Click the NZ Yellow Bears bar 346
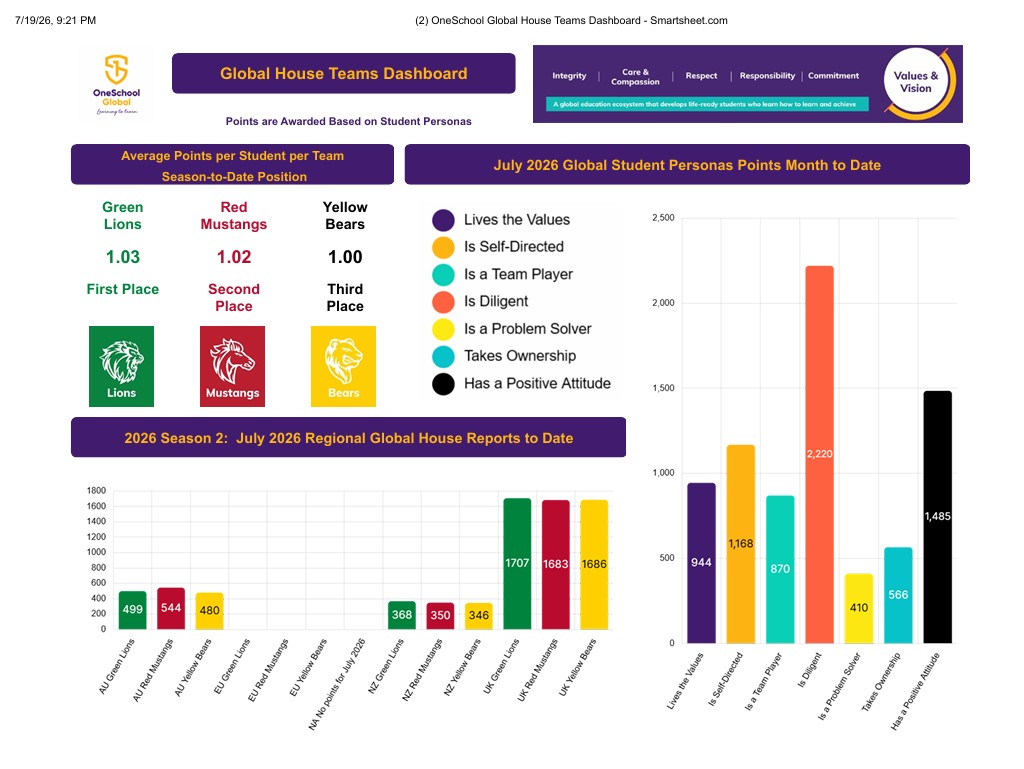 click(x=479, y=616)
